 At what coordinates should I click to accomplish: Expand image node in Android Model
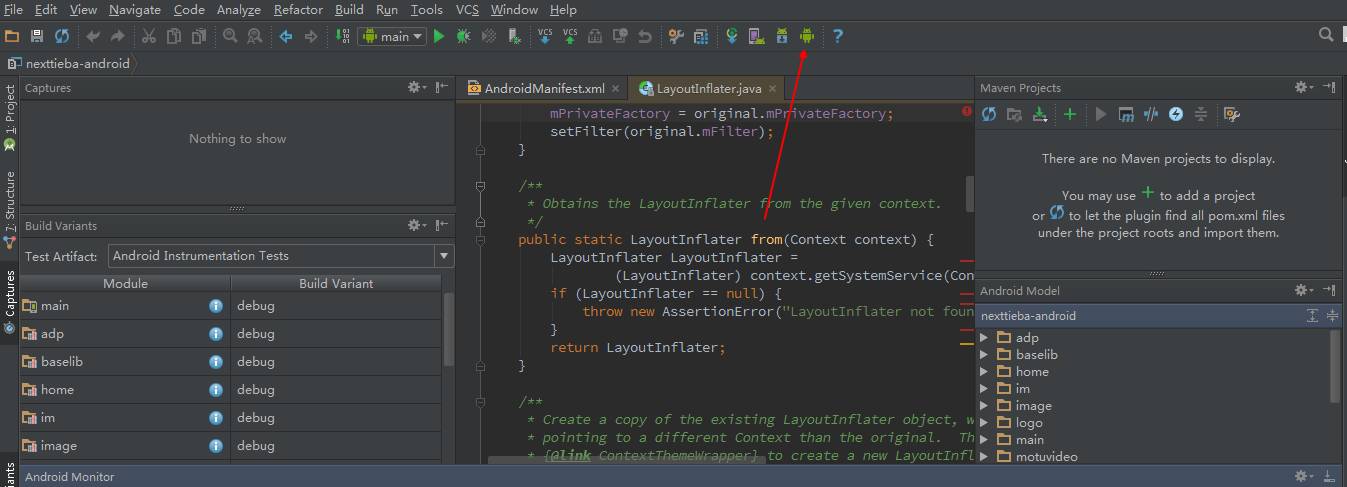click(984, 406)
